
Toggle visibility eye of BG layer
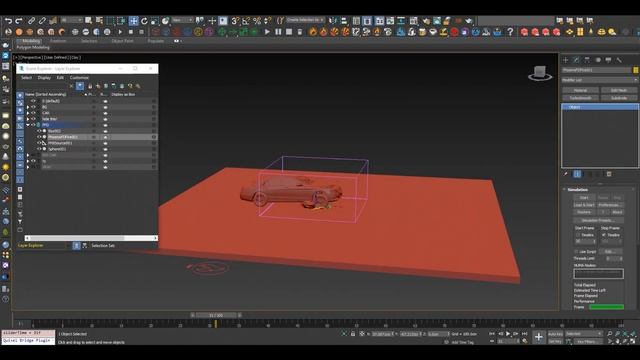(x=33, y=107)
